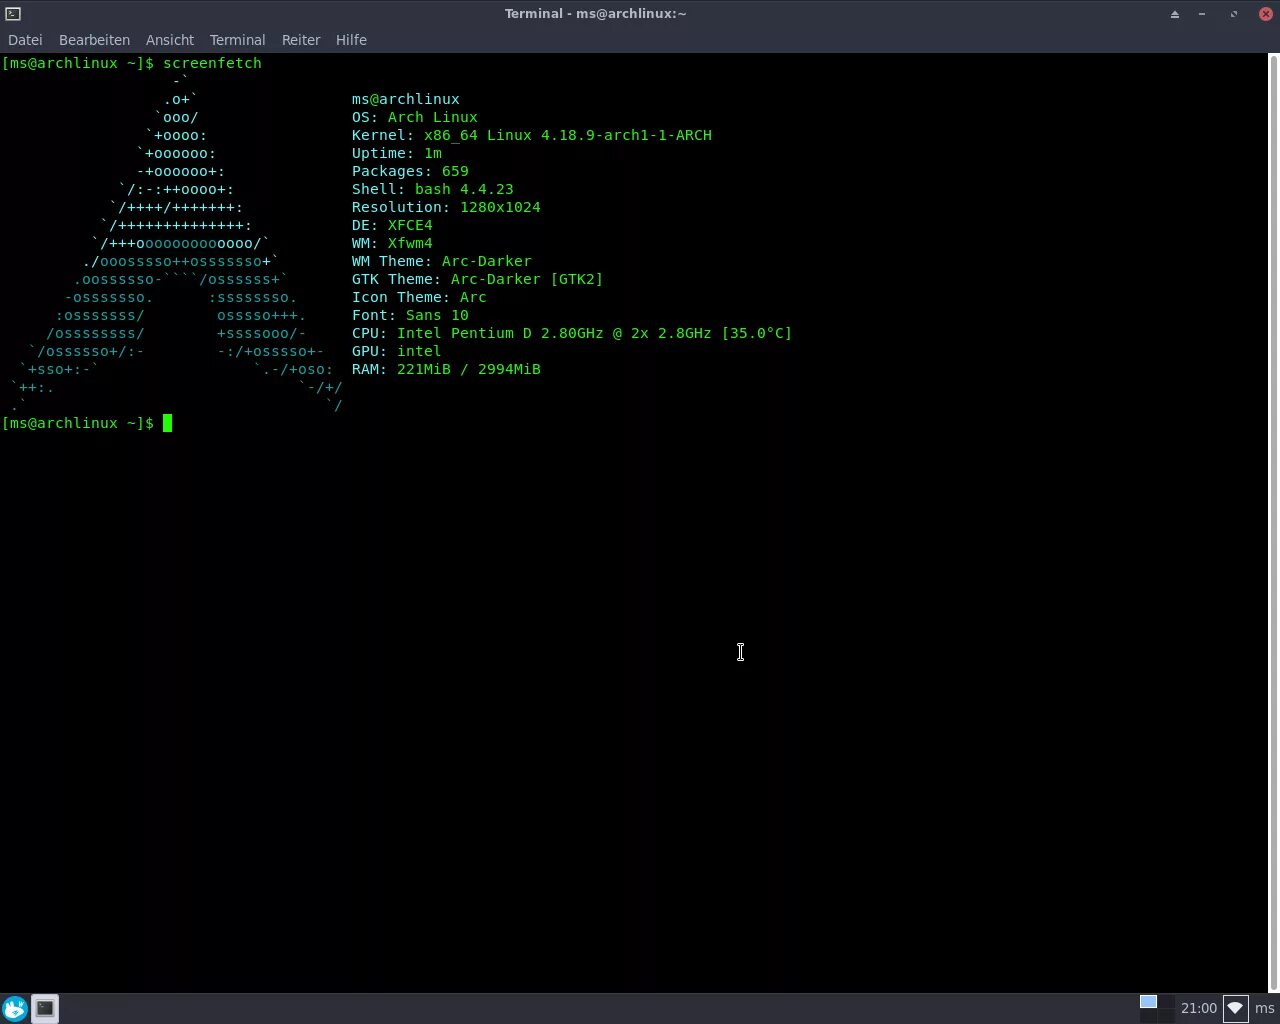The height and width of the screenshot is (1024, 1280).
Task: Open the Hilfe menu
Action: [351, 40]
